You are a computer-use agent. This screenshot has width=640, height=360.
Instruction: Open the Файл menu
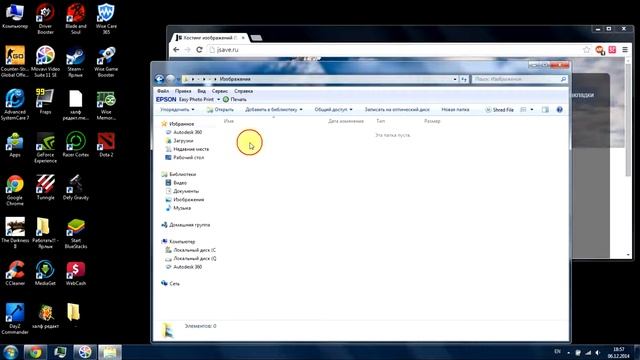tap(163, 91)
